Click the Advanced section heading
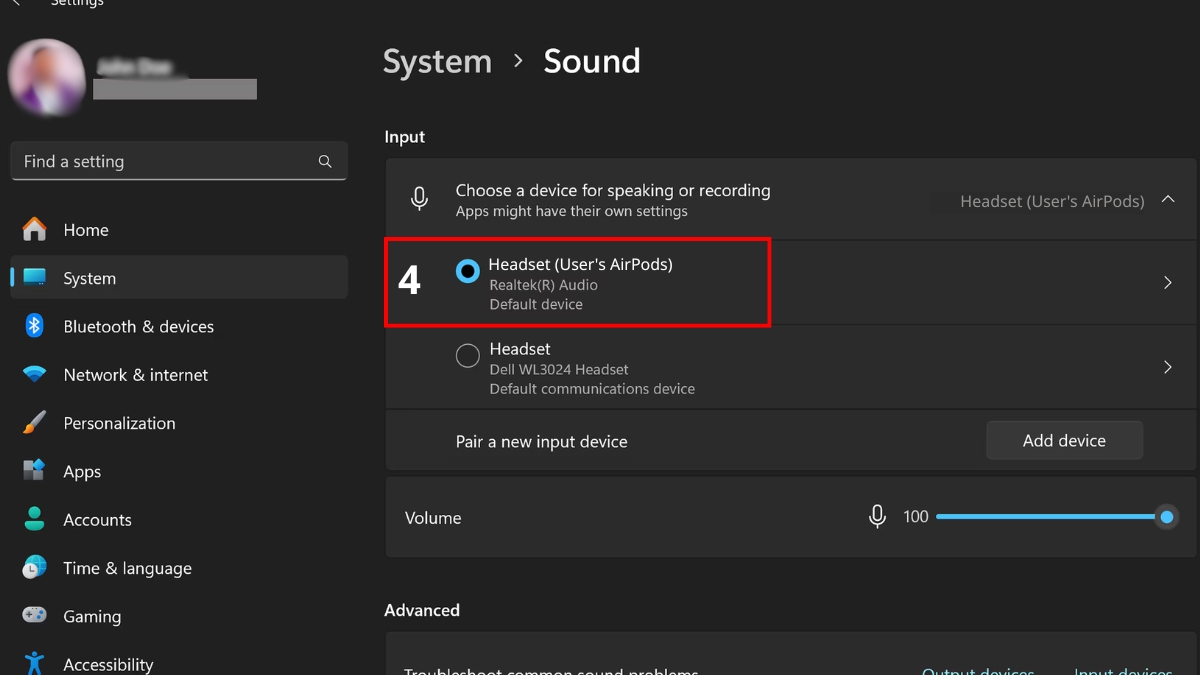The image size is (1200, 675). [422, 610]
